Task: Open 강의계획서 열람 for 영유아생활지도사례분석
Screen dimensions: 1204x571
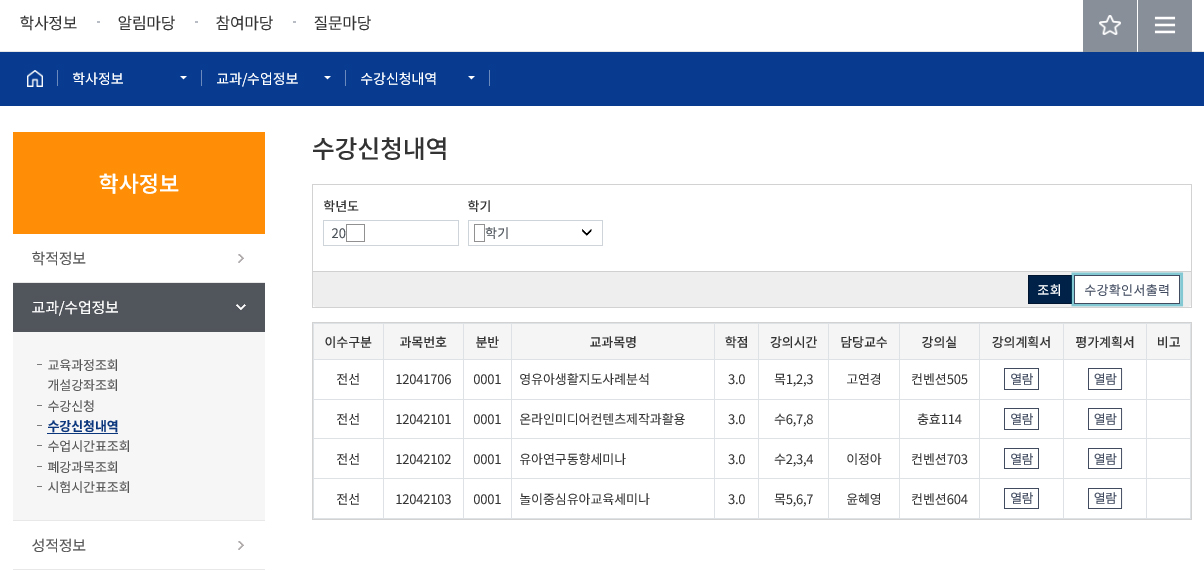Action: click(x=1021, y=379)
